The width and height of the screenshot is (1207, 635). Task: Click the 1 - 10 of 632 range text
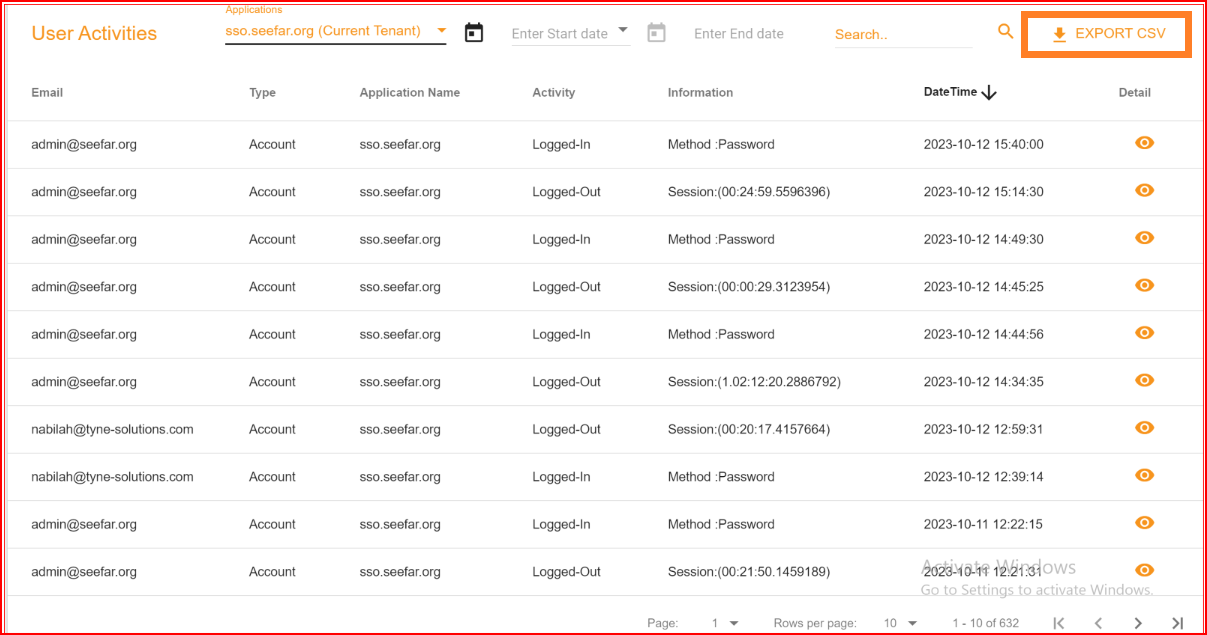click(x=985, y=623)
